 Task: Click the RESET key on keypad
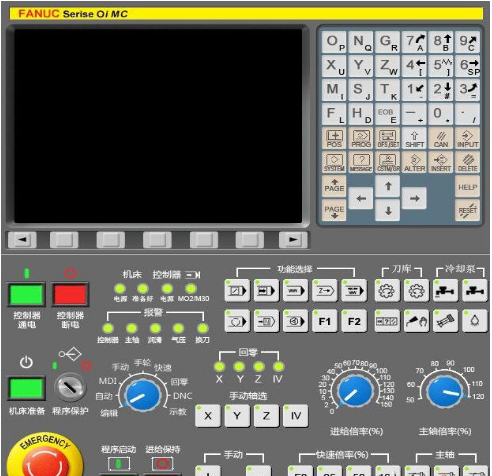[x=467, y=210]
